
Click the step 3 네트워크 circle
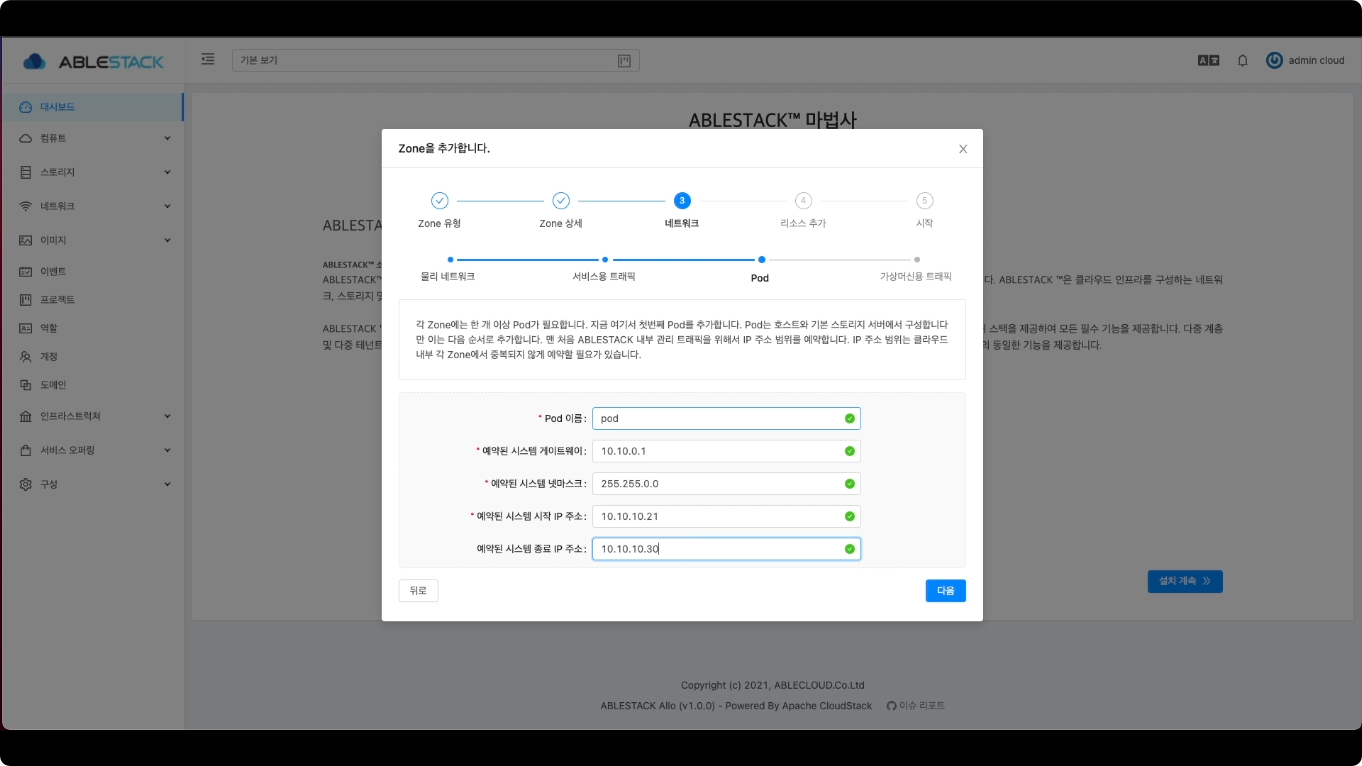pos(682,201)
